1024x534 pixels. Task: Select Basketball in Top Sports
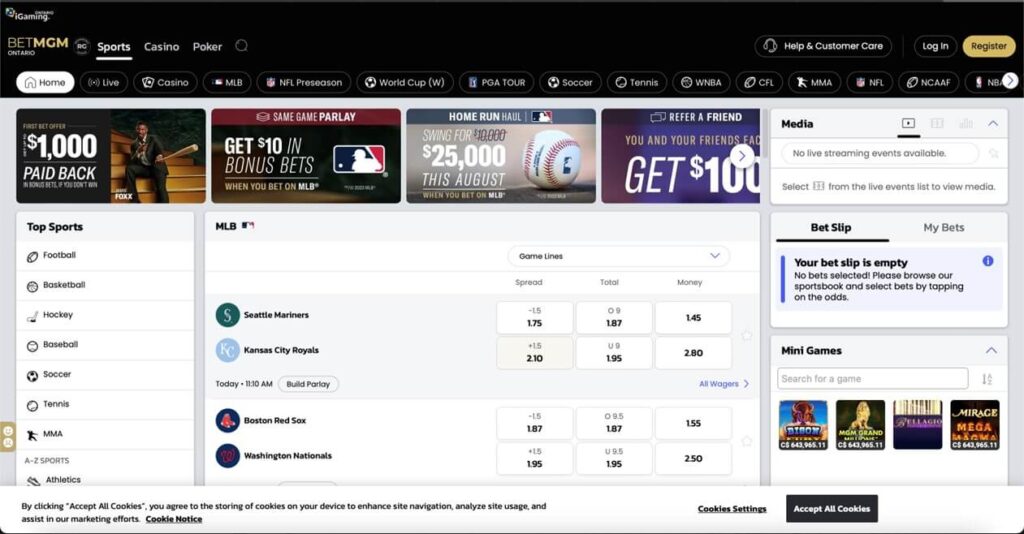click(105, 285)
